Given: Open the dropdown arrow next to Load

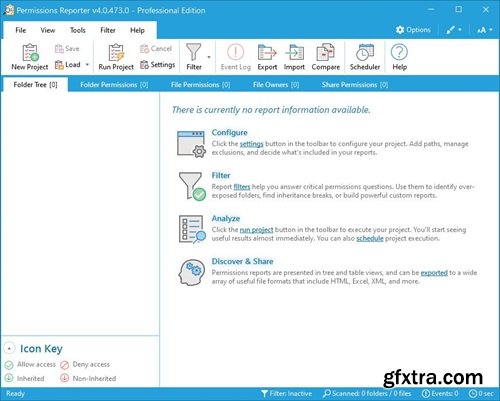Looking at the screenshot, I should (x=87, y=64).
